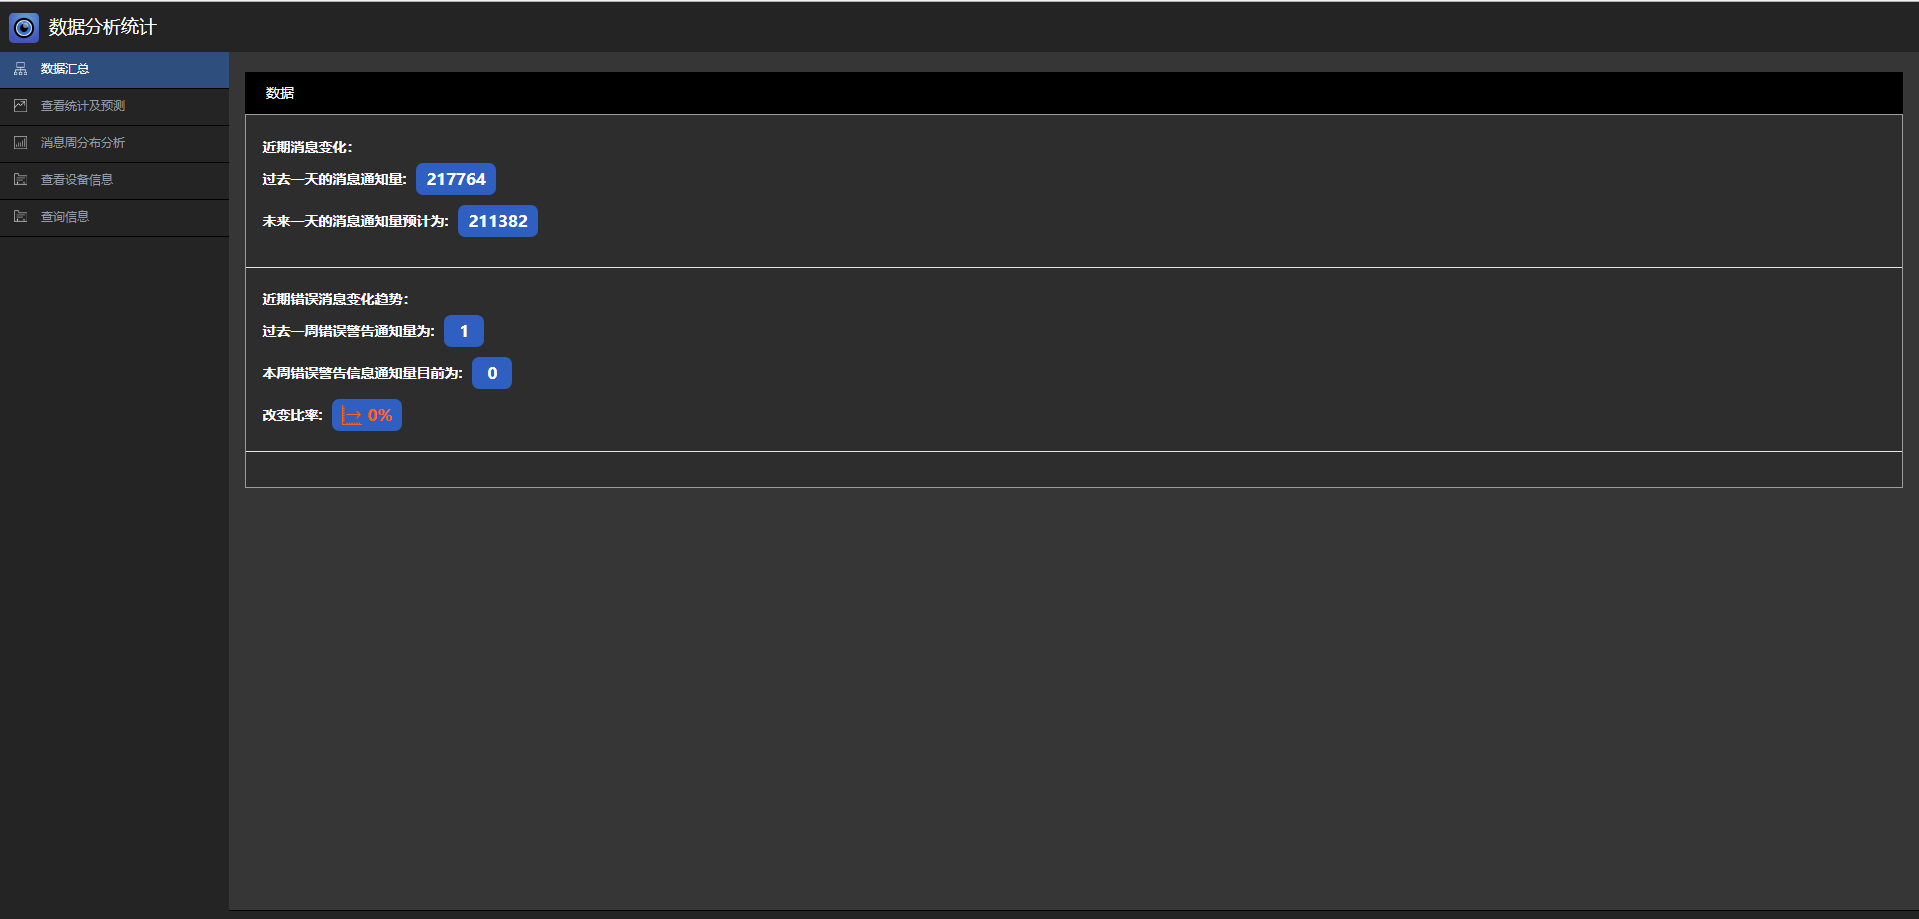1919x919 pixels.
Task: Open the 数据汇总 menu item
Action: 114,70
